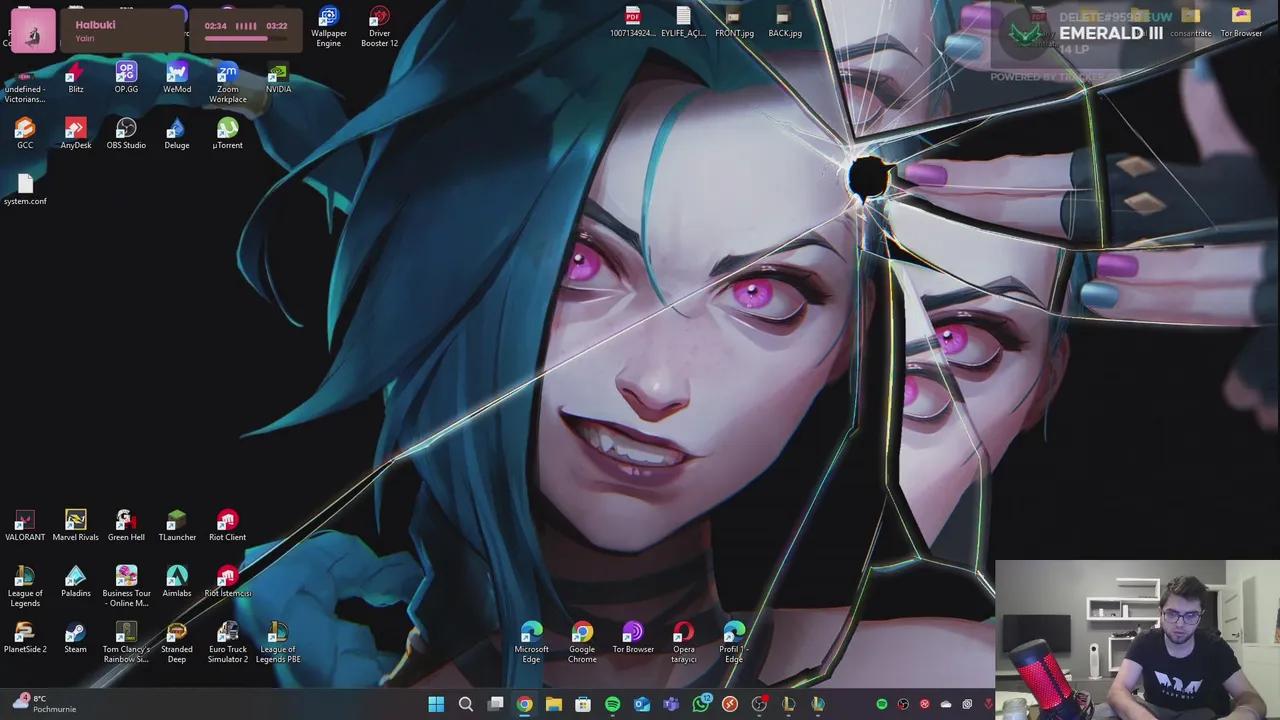The image size is (1280, 720).
Task: Click the webcam overlay in the corner
Action: pos(1138,640)
